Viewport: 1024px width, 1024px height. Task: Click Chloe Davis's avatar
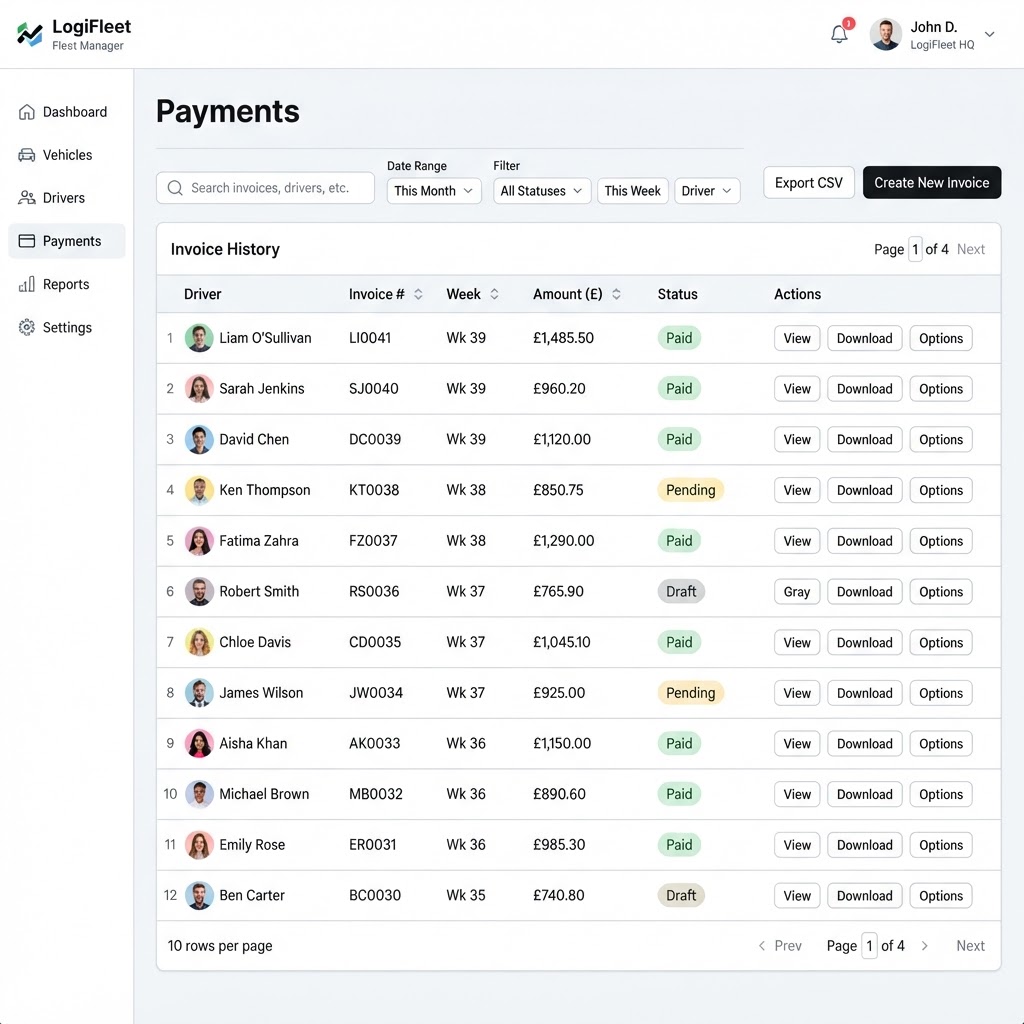point(199,642)
